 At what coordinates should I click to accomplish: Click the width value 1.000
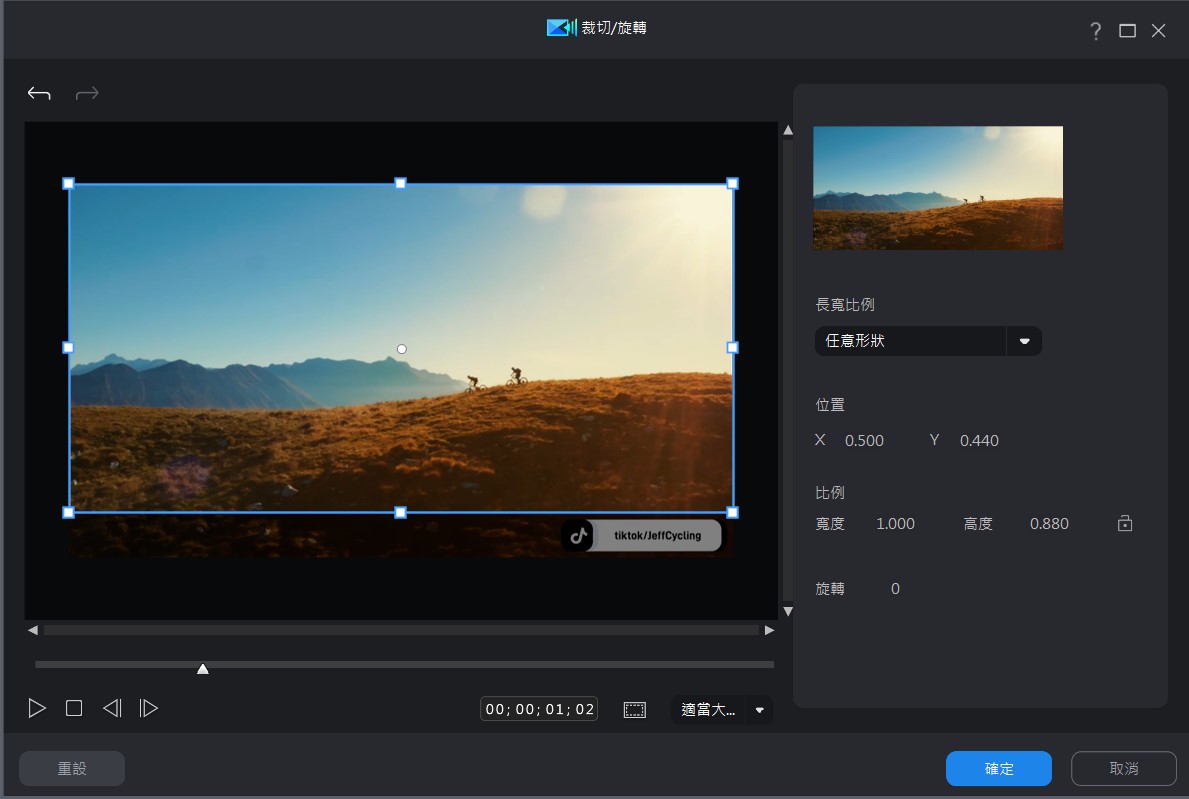(896, 524)
